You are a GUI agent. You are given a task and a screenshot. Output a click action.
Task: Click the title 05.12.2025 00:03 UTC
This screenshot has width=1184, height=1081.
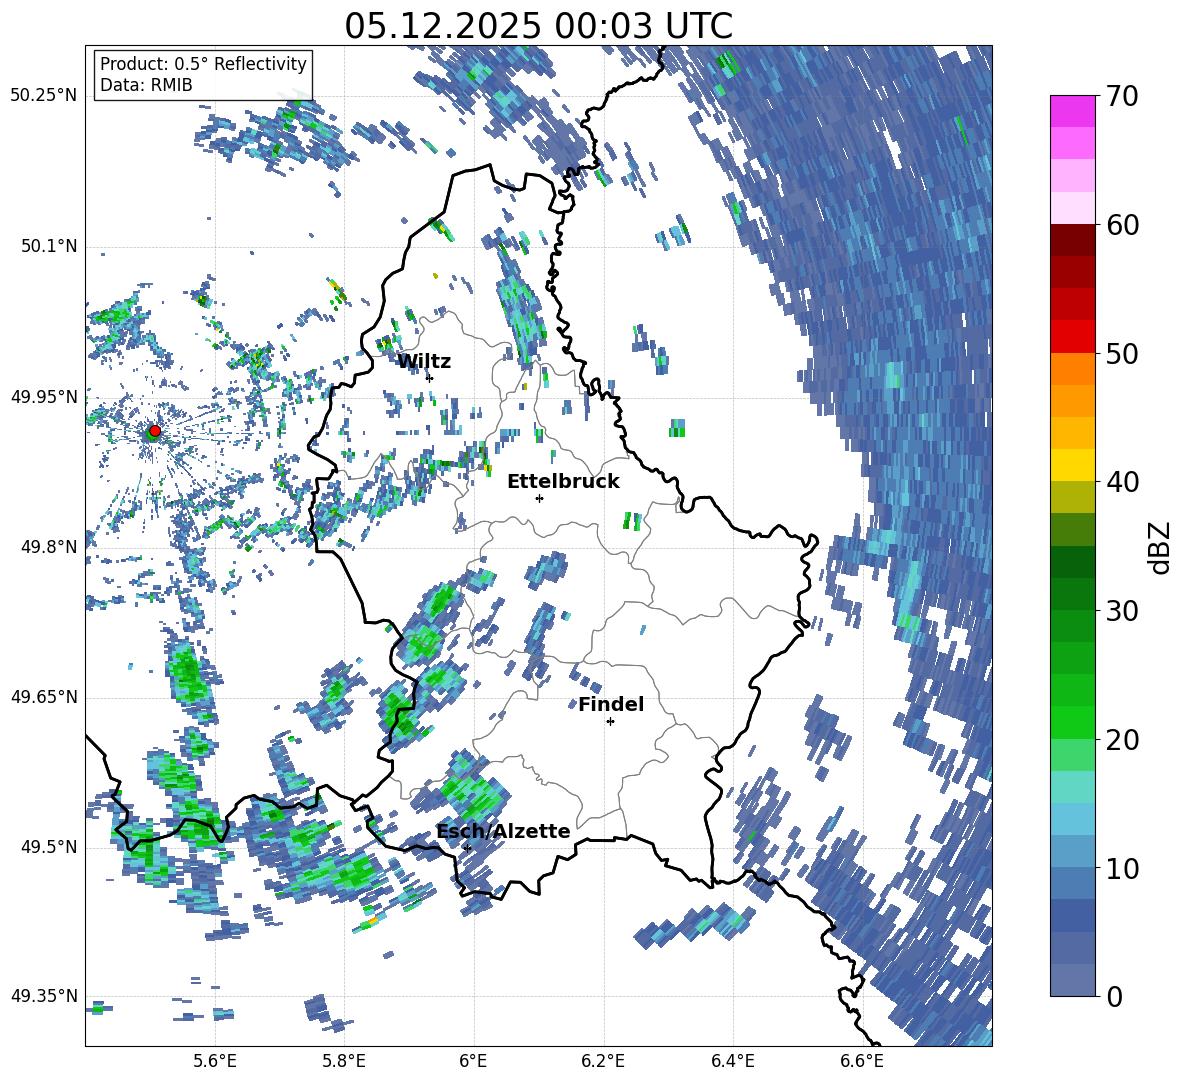538,26
